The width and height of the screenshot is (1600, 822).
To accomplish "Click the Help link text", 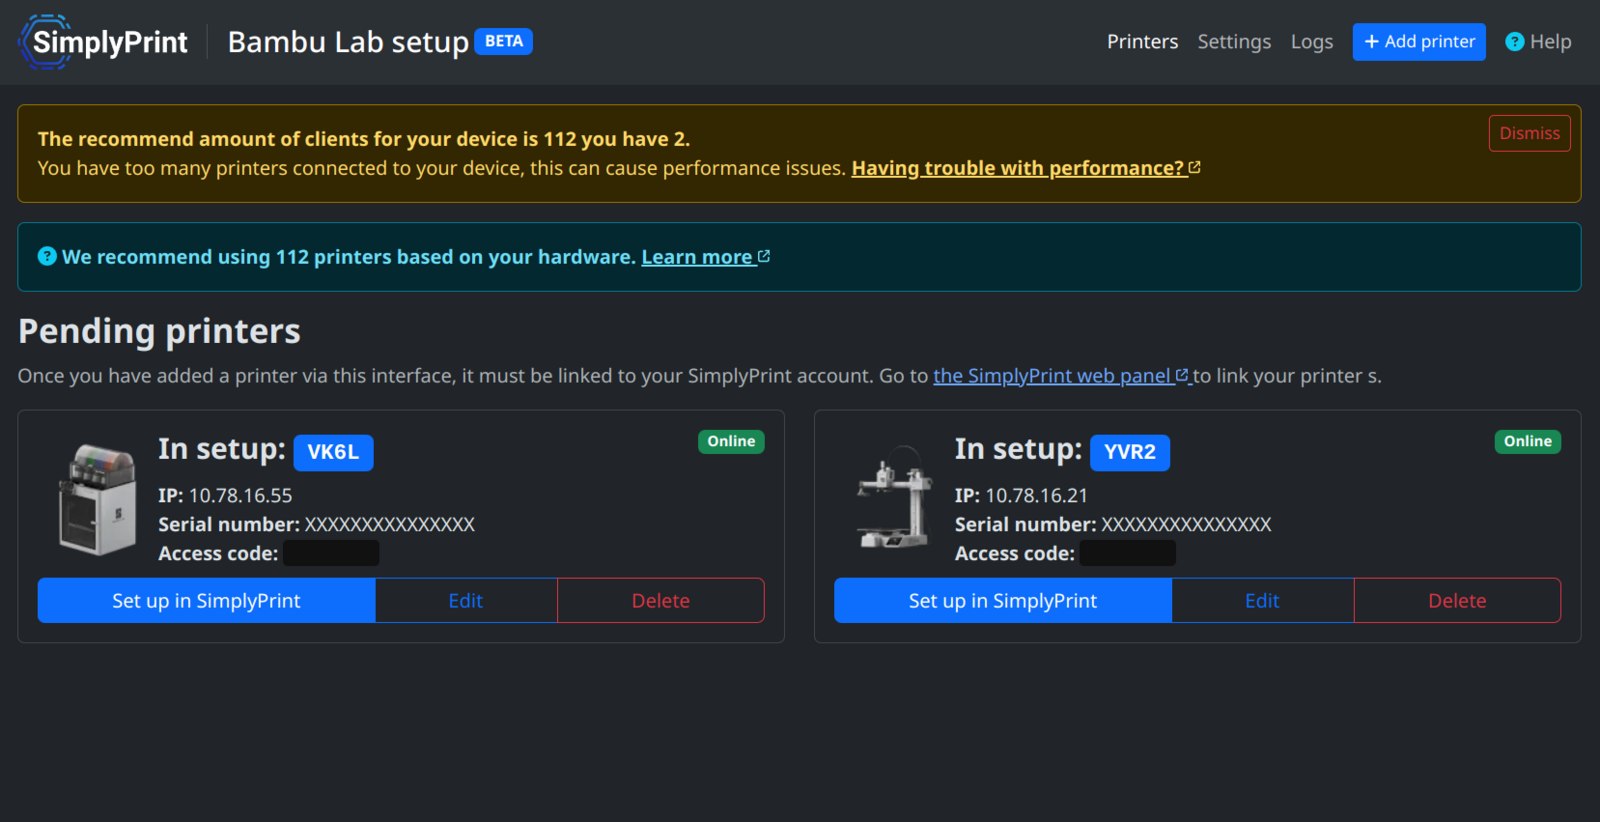I will coord(1551,42).
